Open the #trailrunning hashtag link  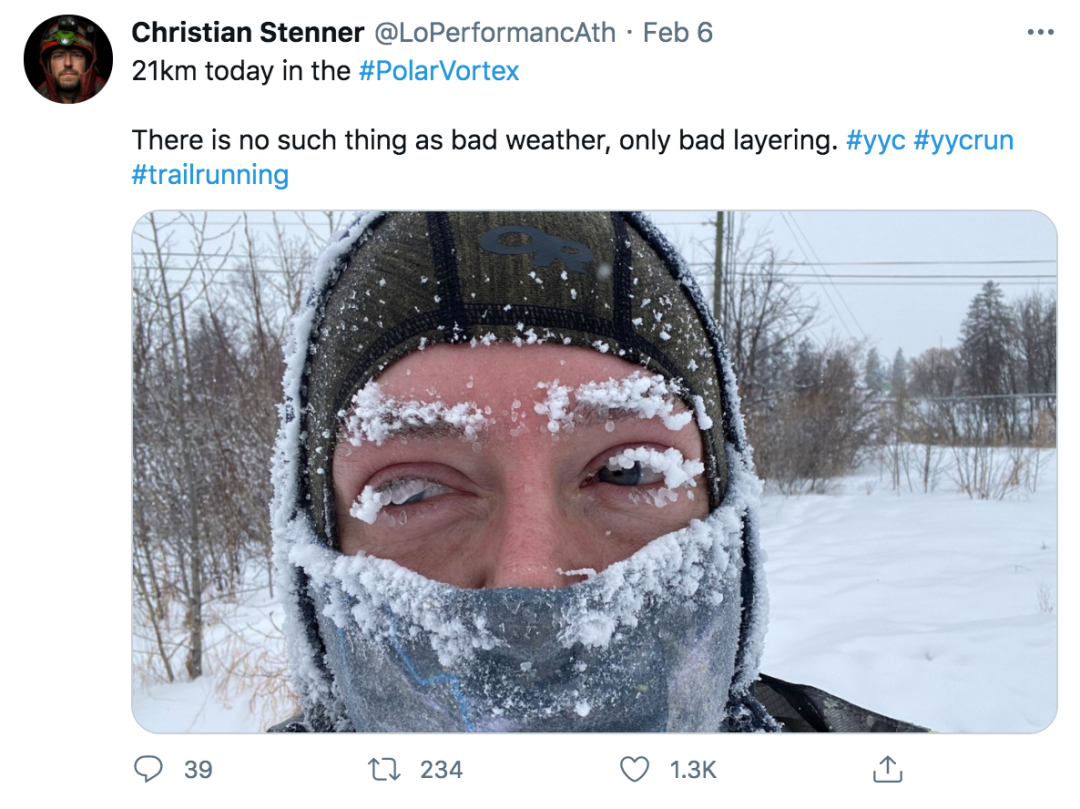[x=210, y=175]
